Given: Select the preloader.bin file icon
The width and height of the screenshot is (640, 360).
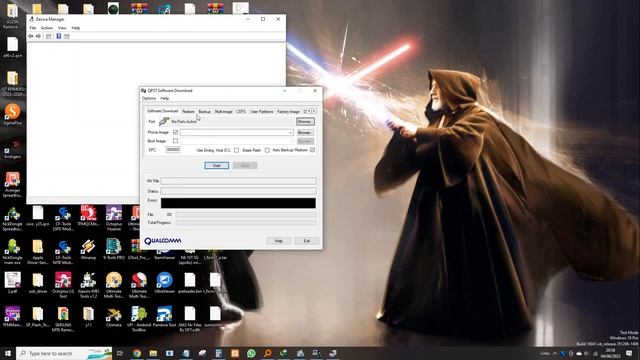Looking at the screenshot, I should 190,283.
